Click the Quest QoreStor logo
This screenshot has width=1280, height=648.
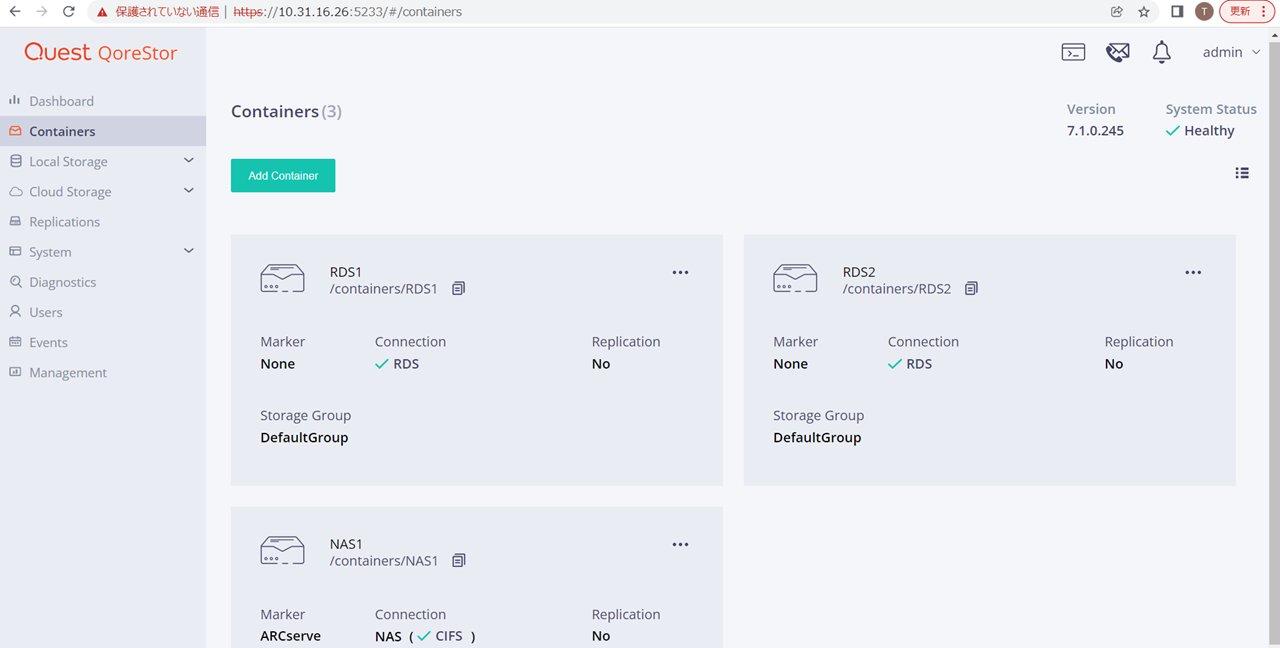(101, 52)
